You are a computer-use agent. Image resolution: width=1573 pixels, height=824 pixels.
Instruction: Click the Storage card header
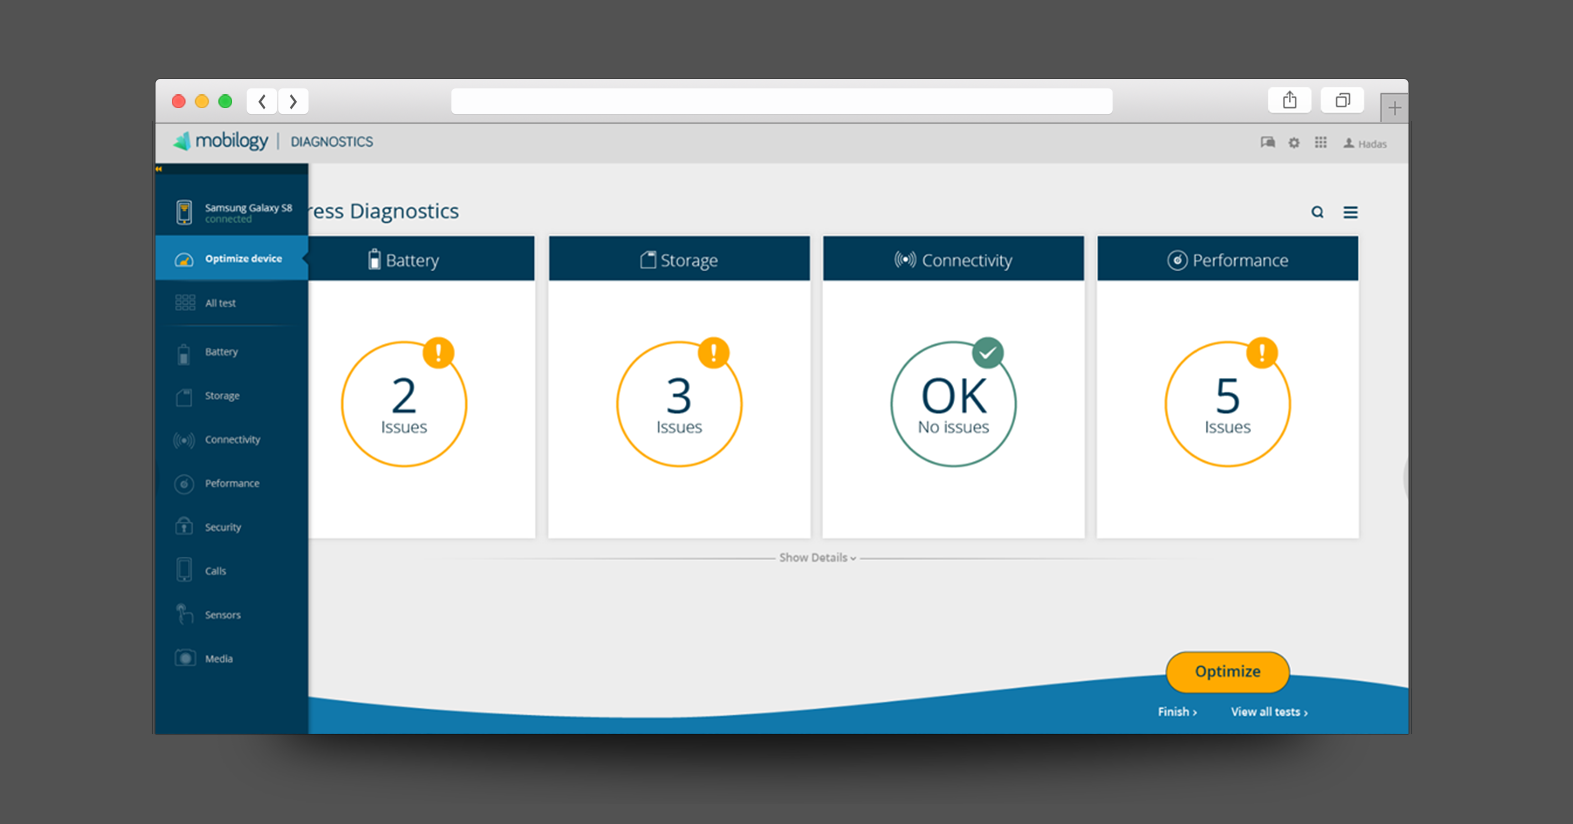coord(679,259)
